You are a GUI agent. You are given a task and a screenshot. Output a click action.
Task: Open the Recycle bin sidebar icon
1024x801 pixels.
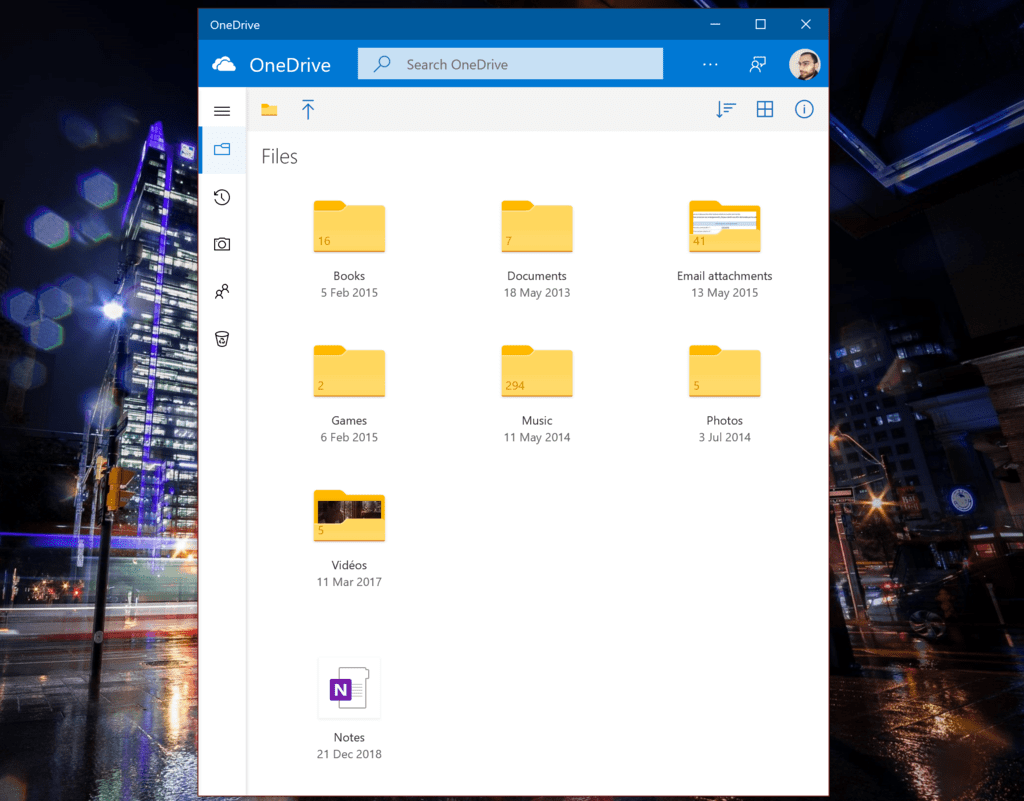(x=222, y=339)
